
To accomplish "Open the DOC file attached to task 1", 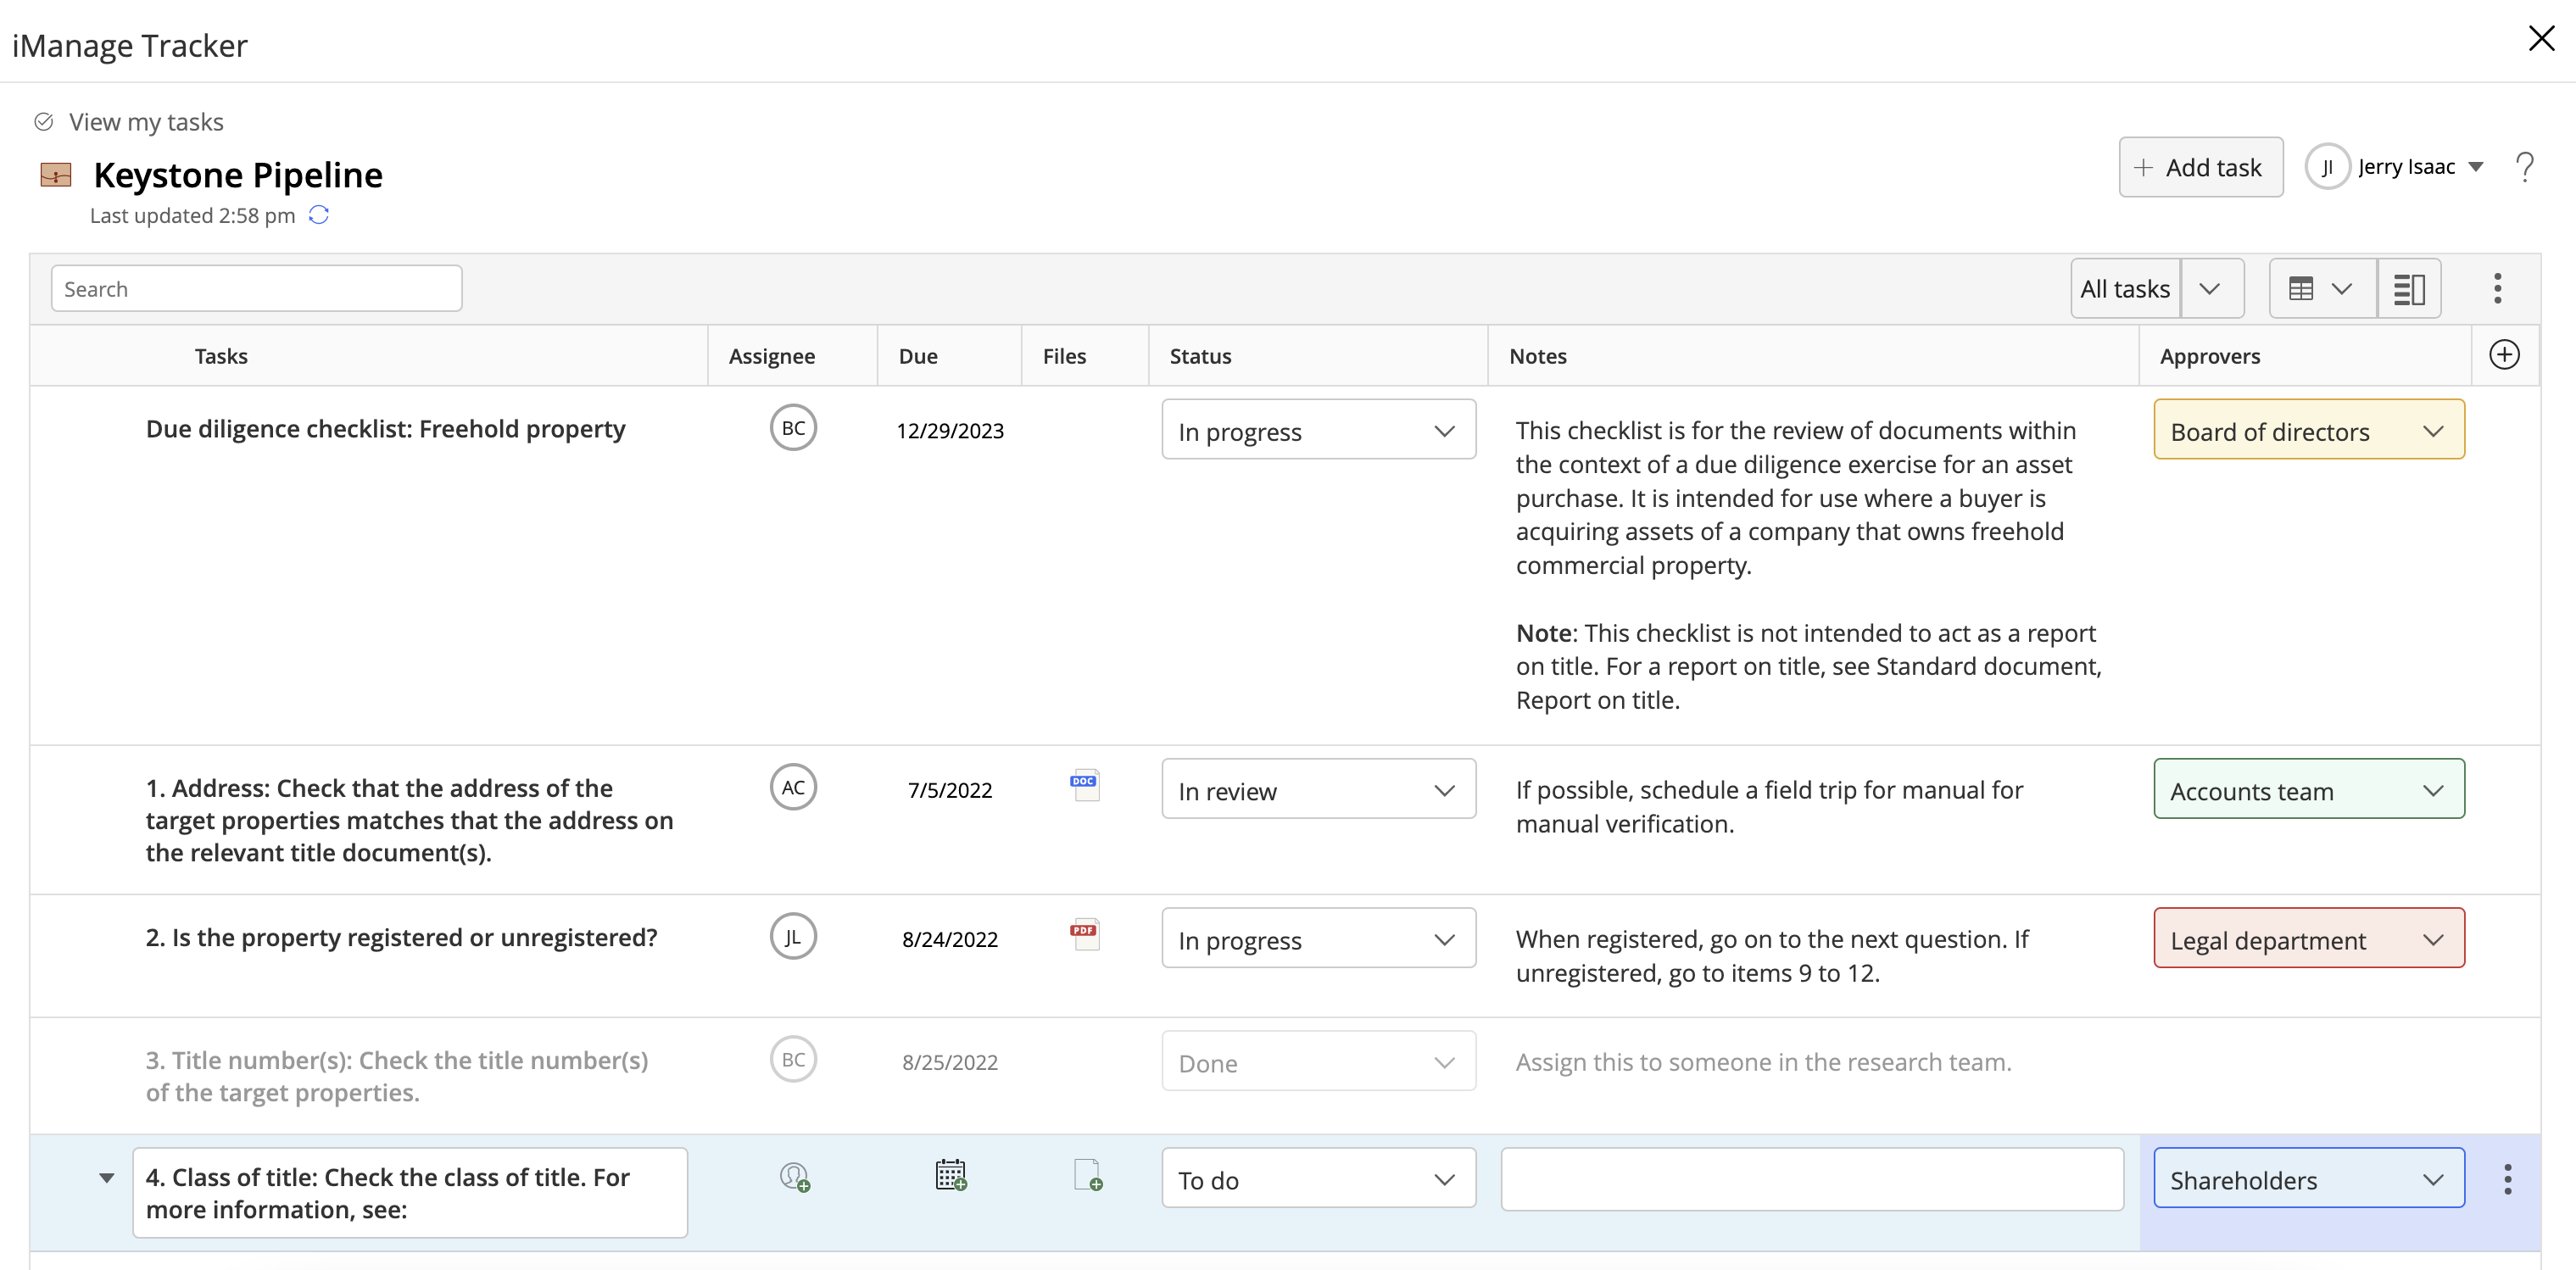I will point(1084,786).
